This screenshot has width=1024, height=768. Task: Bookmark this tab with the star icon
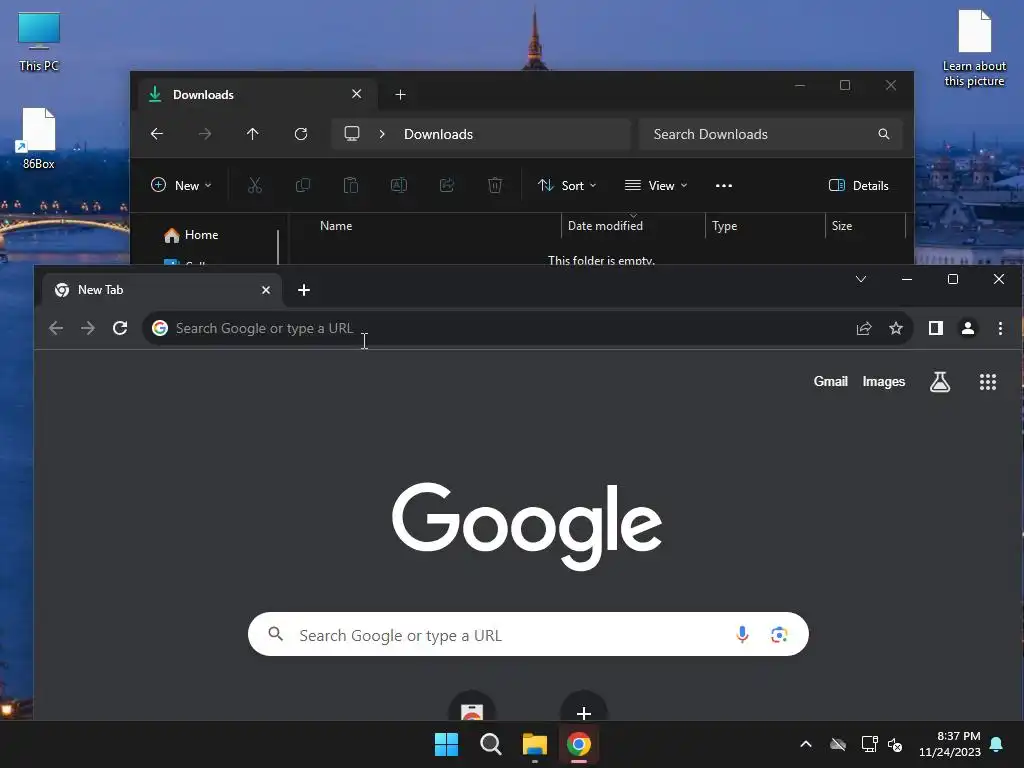pos(896,328)
